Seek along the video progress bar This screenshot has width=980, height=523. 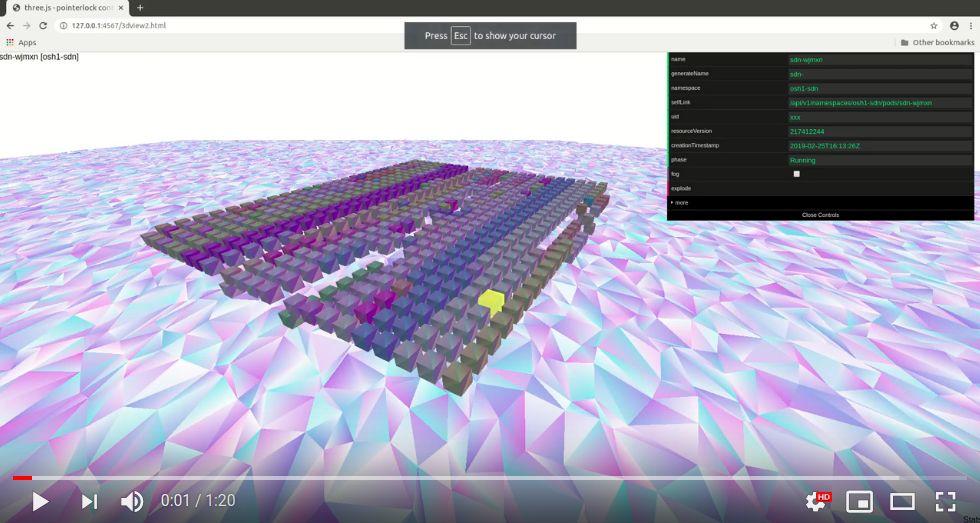[490, 478]
